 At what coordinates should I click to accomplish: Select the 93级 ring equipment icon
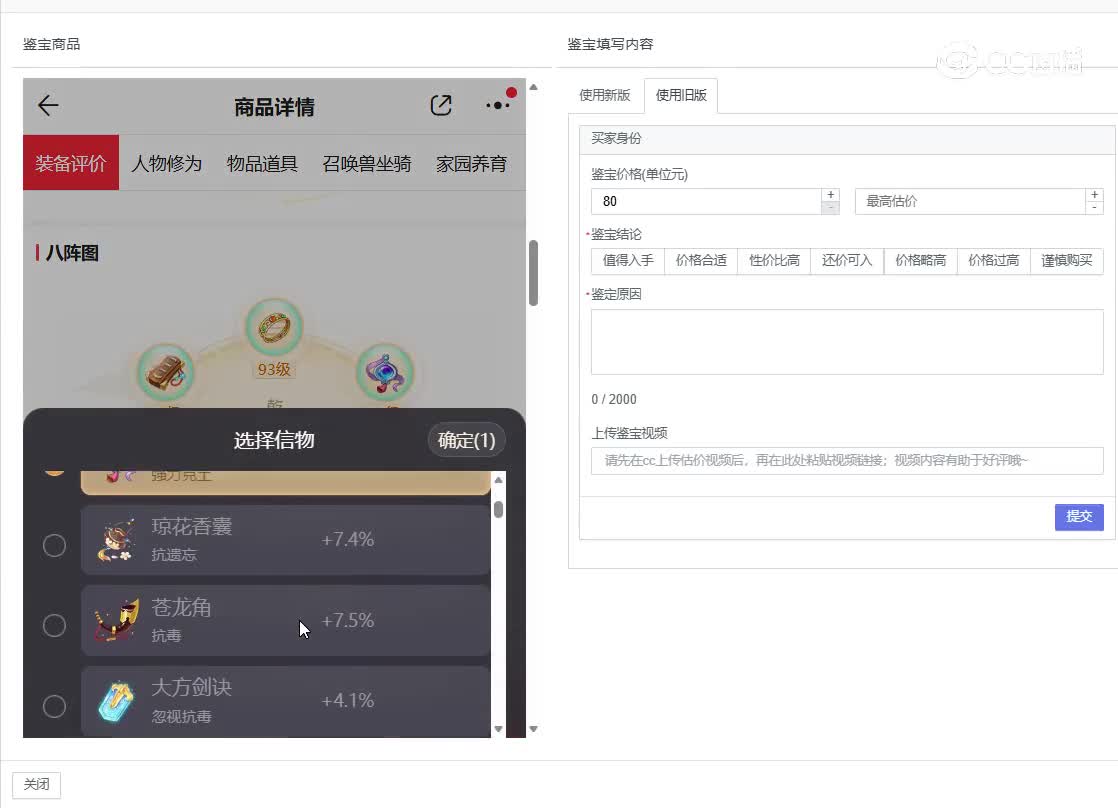pyautogui.click(x=275, y=327)
